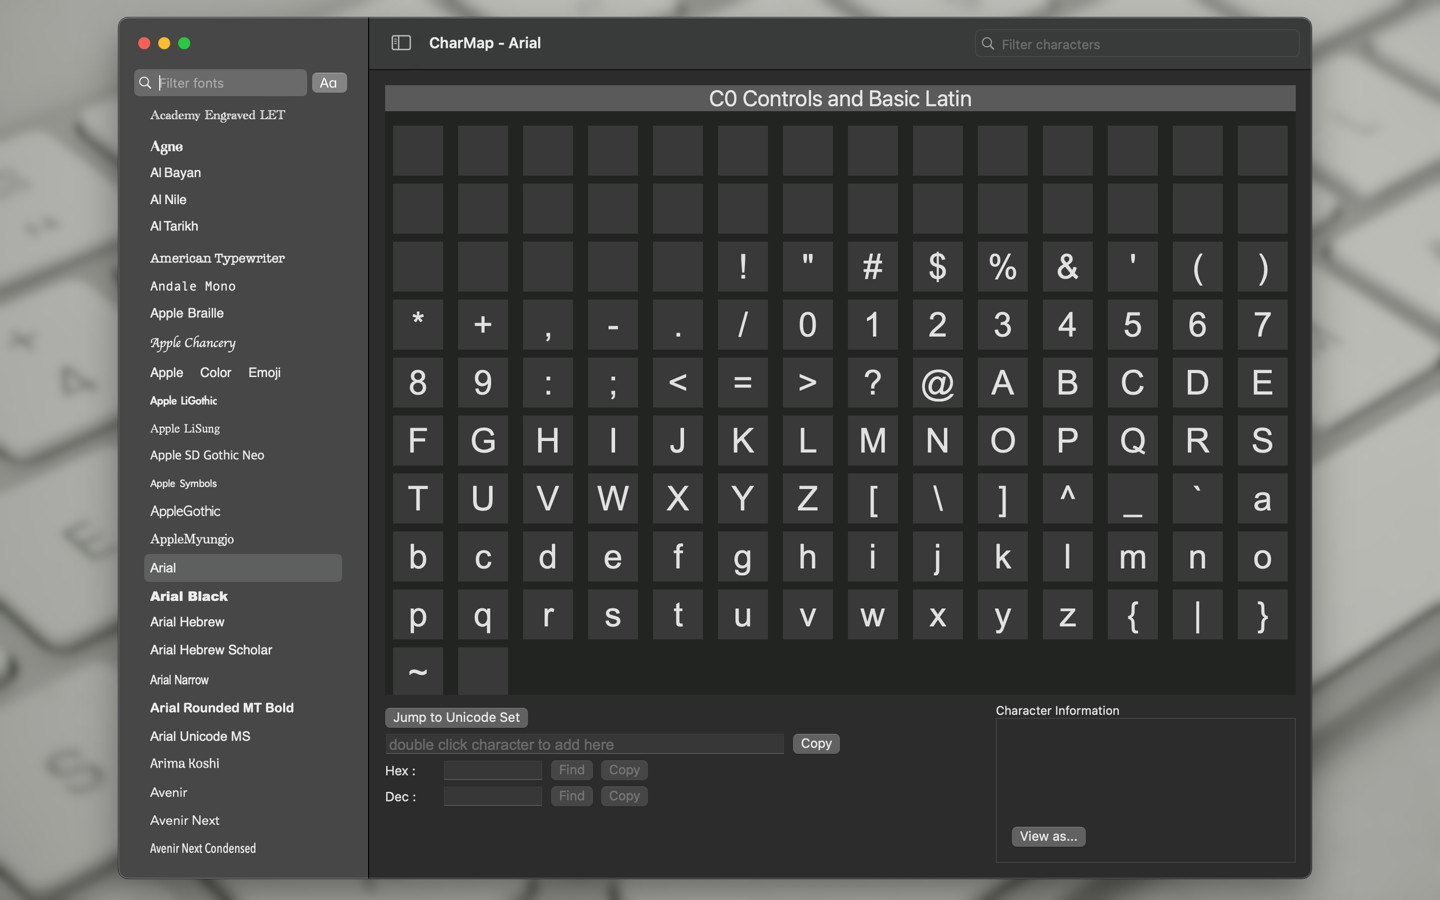Select the + plus sign tile
Viewport: 1440px width, 900px height.
483,325
